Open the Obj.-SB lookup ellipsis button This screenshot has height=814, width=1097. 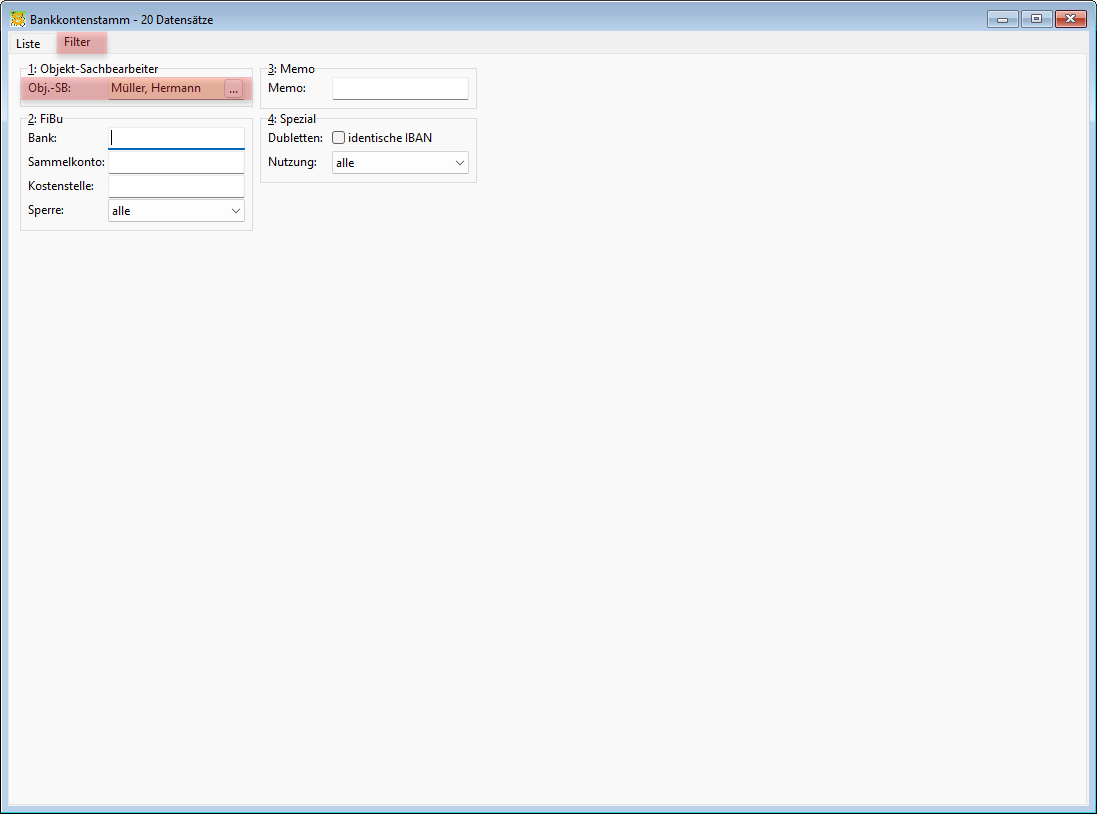234,89
